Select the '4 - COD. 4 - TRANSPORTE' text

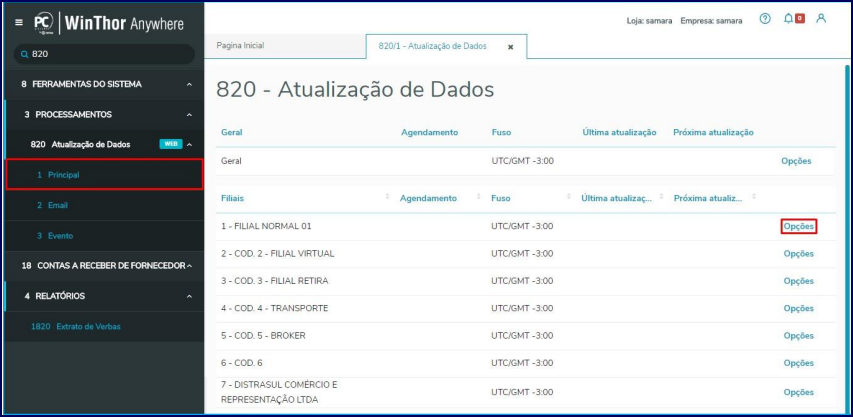click(x=275, y=308)
